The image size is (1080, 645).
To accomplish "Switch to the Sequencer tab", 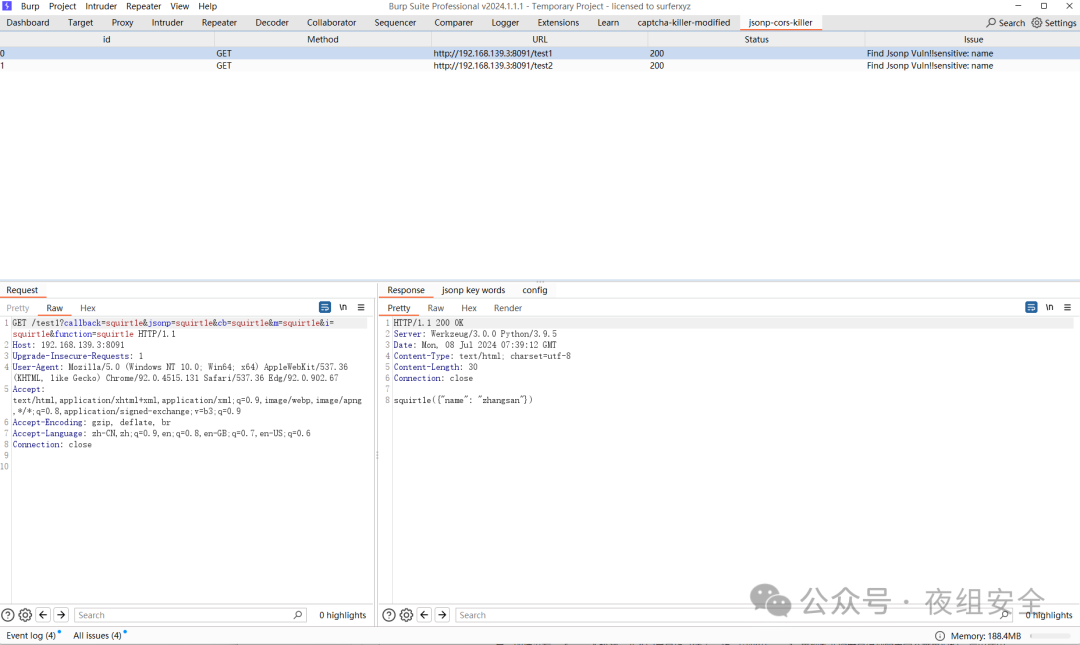I will pos(395,23).
